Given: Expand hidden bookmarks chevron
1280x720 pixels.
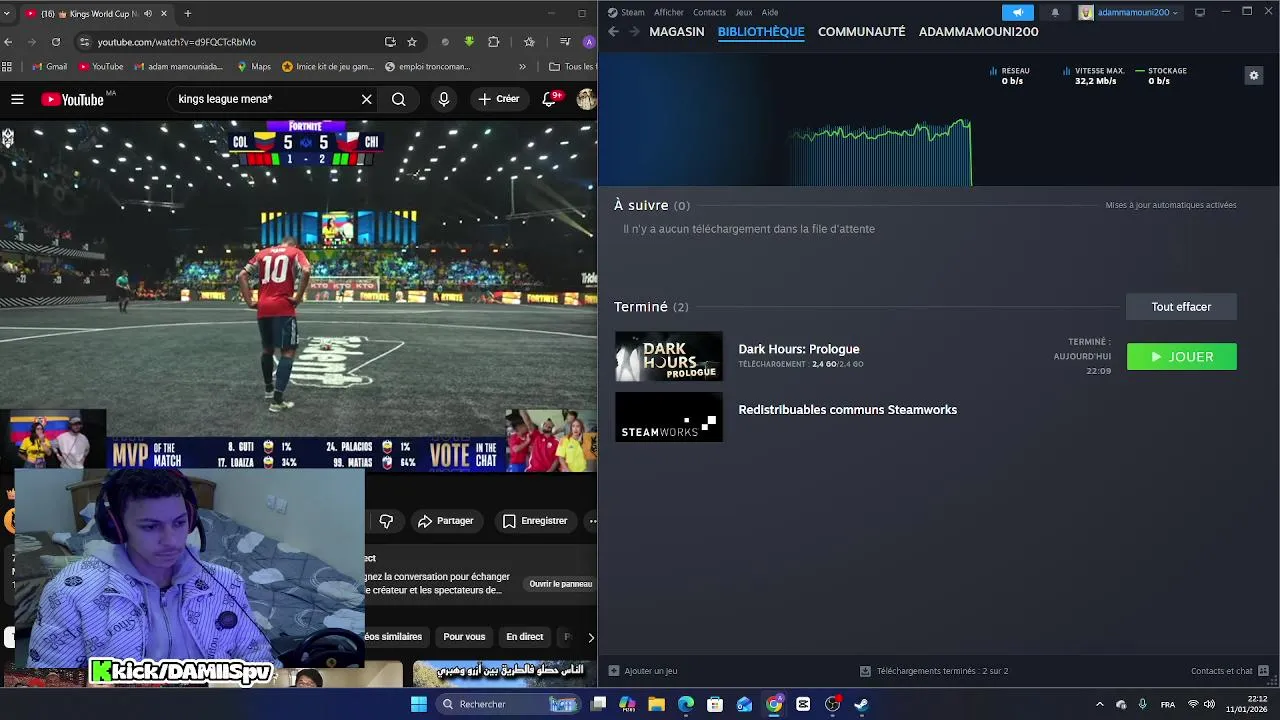Looking at the screenshot, I should pyautogui.click(x=522, y=67).
